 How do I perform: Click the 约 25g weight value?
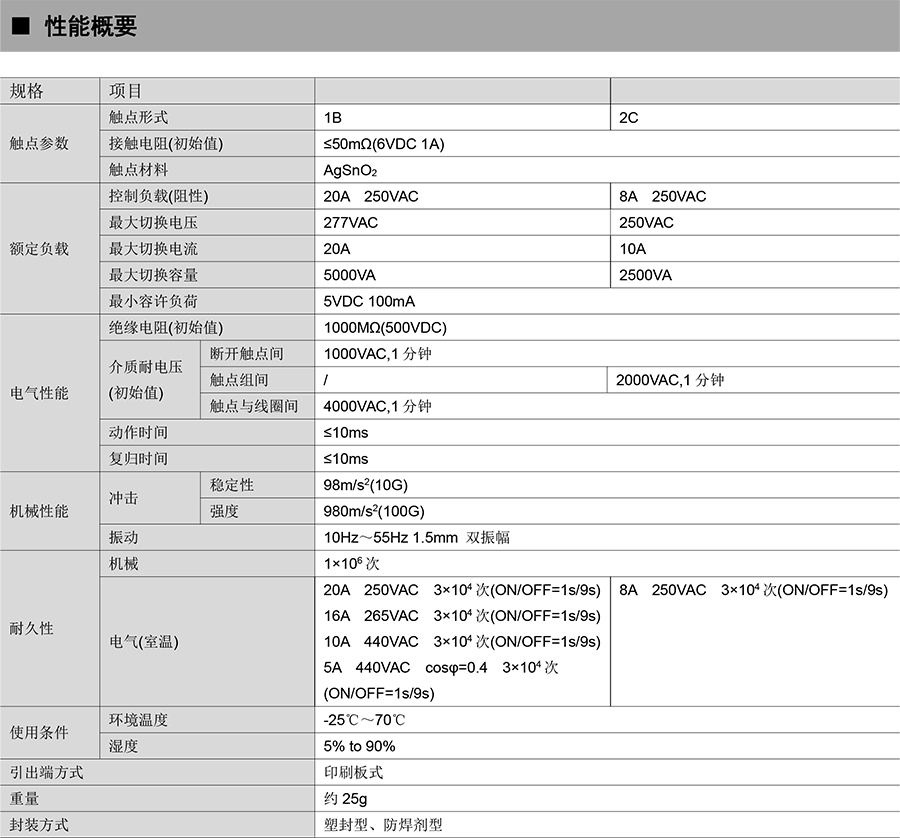click(345, 798)
